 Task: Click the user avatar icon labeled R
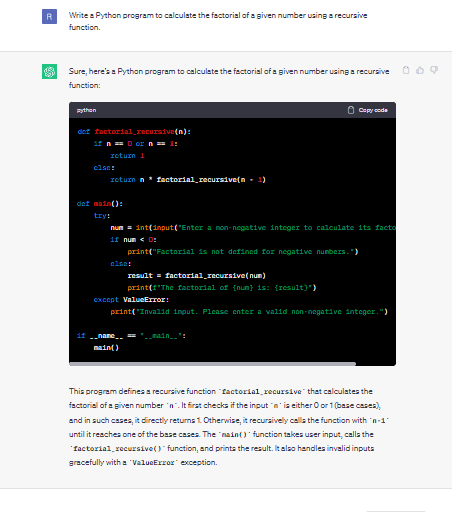point(49,17)
